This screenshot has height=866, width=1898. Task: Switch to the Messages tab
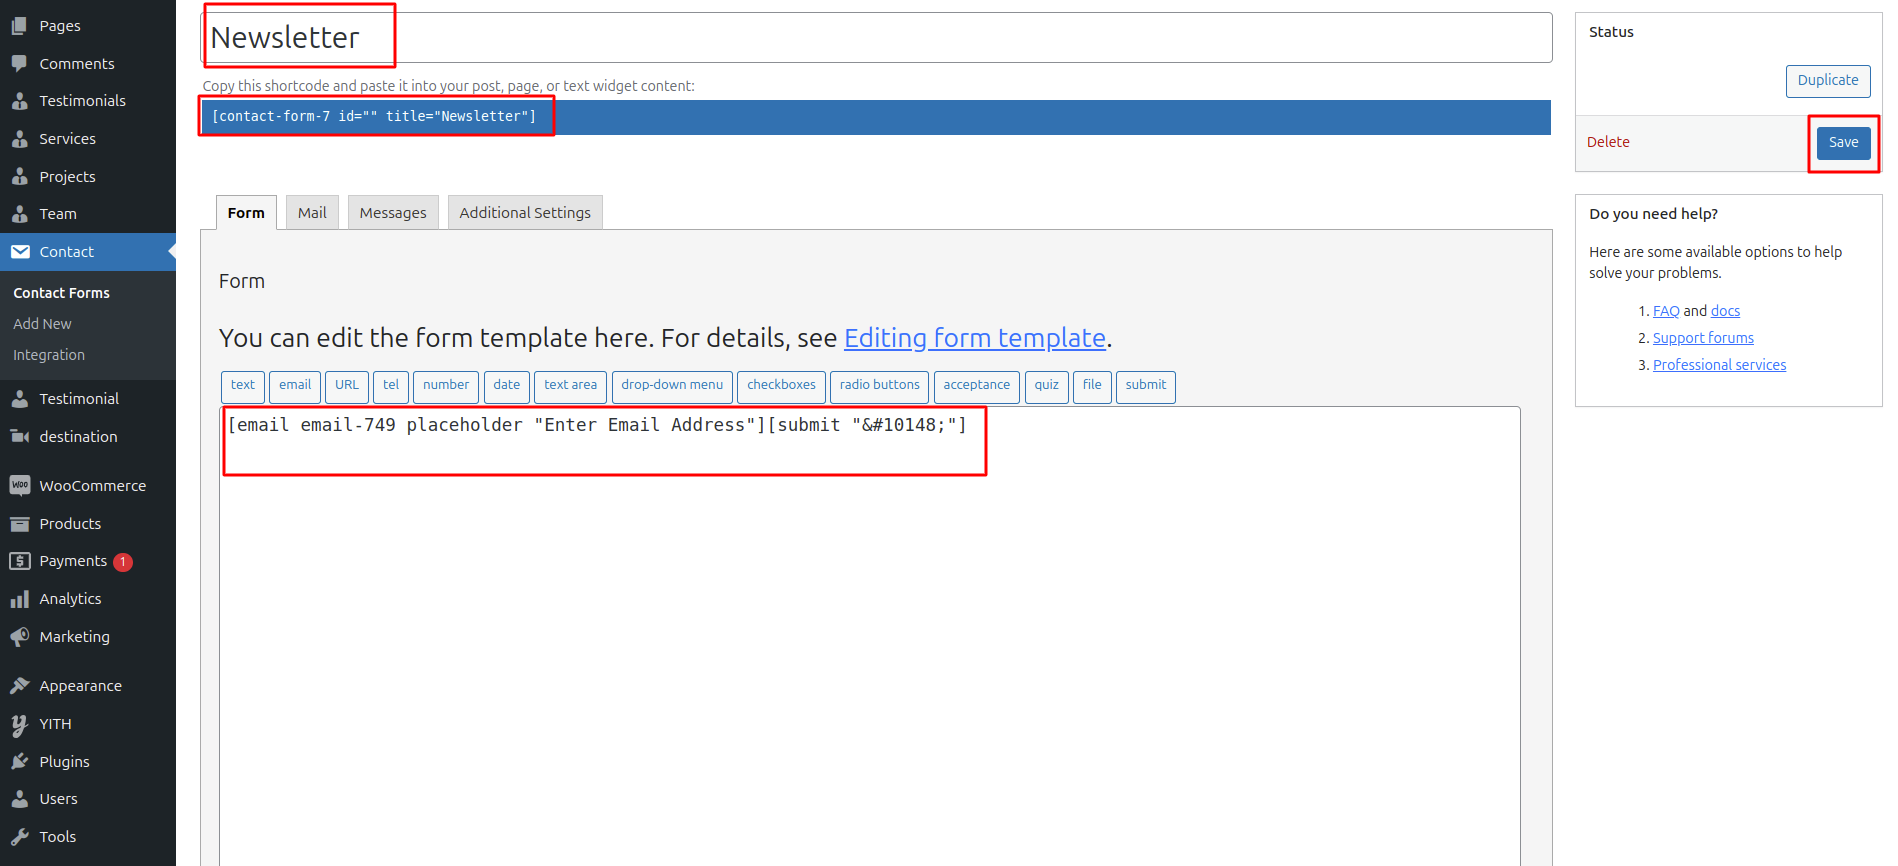(x=393, y=212)
